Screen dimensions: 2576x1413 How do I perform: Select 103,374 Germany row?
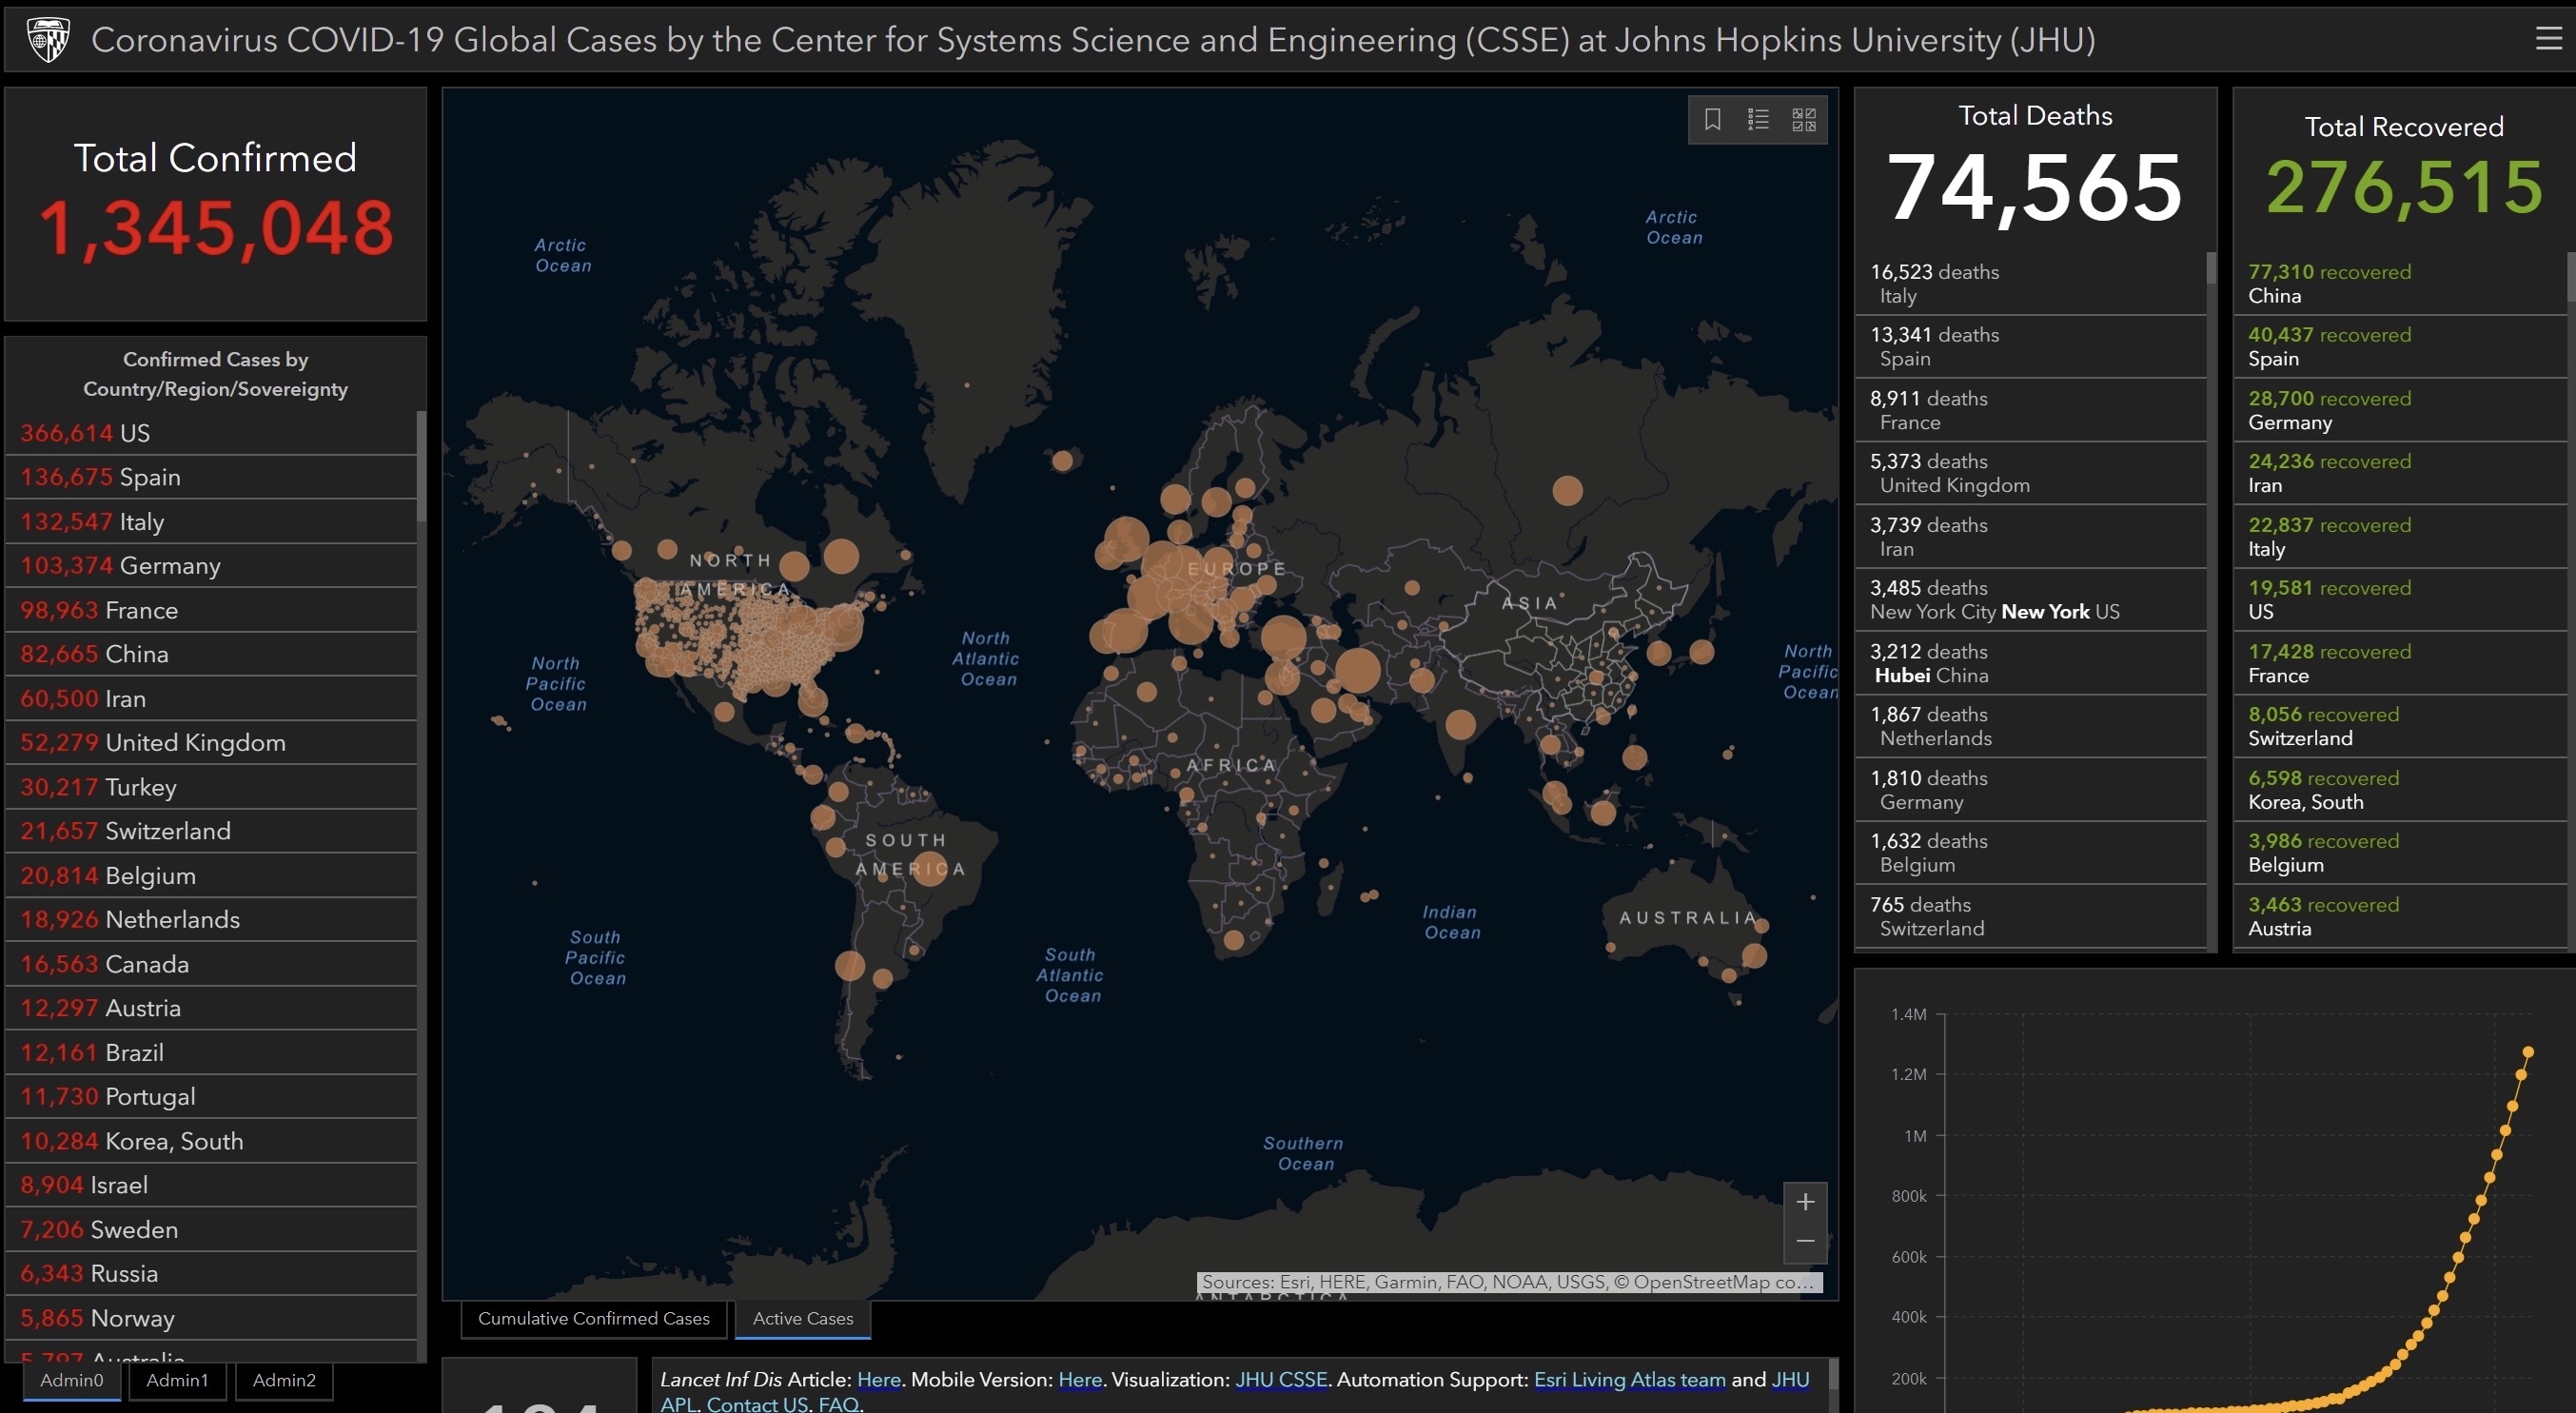coord(211,565)
